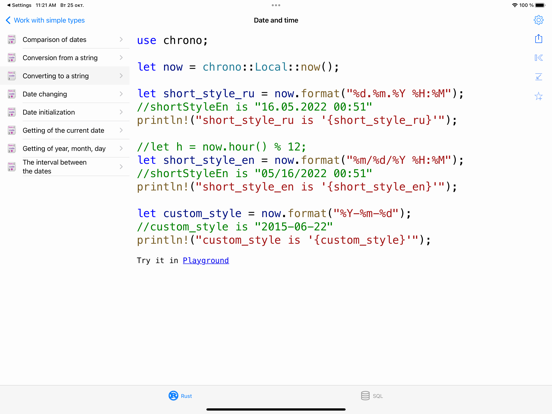Expand Comparison of dates chevron
Screen dimensions: 552x414
121,39
